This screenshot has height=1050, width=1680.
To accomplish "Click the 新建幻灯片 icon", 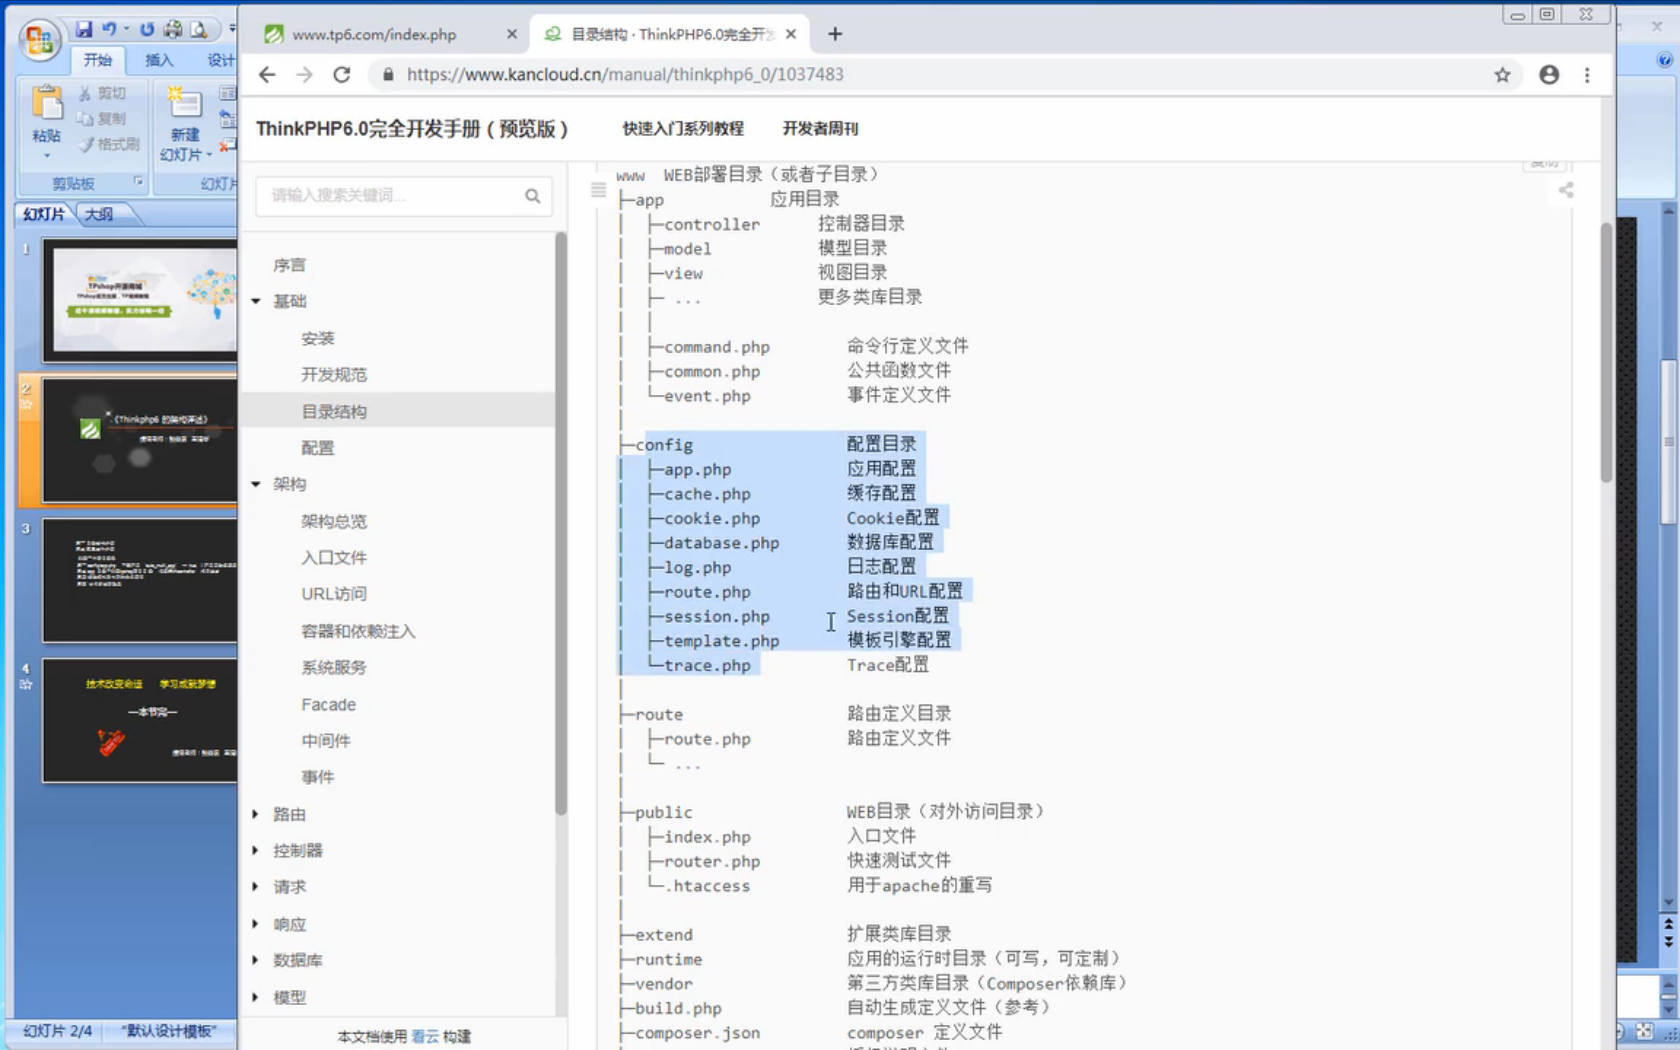I will click(x=184, y=103).
